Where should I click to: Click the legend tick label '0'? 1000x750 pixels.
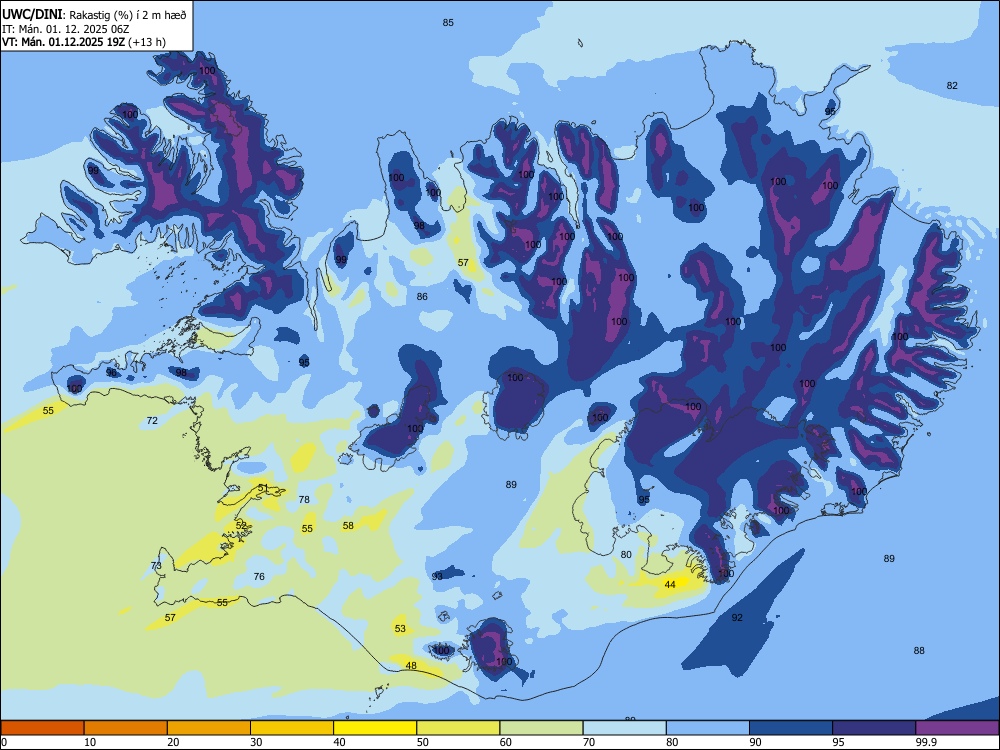tap(4, 742)
